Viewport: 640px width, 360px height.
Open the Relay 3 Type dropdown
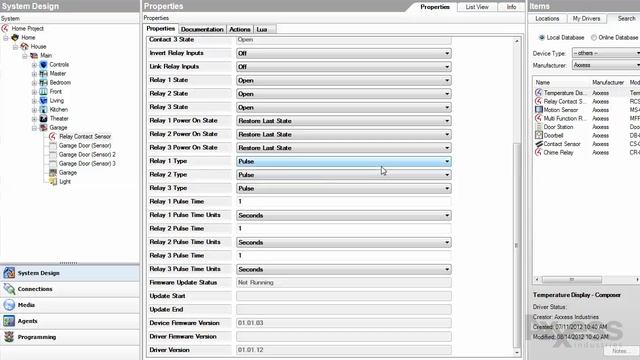click(x=344, y=188)
